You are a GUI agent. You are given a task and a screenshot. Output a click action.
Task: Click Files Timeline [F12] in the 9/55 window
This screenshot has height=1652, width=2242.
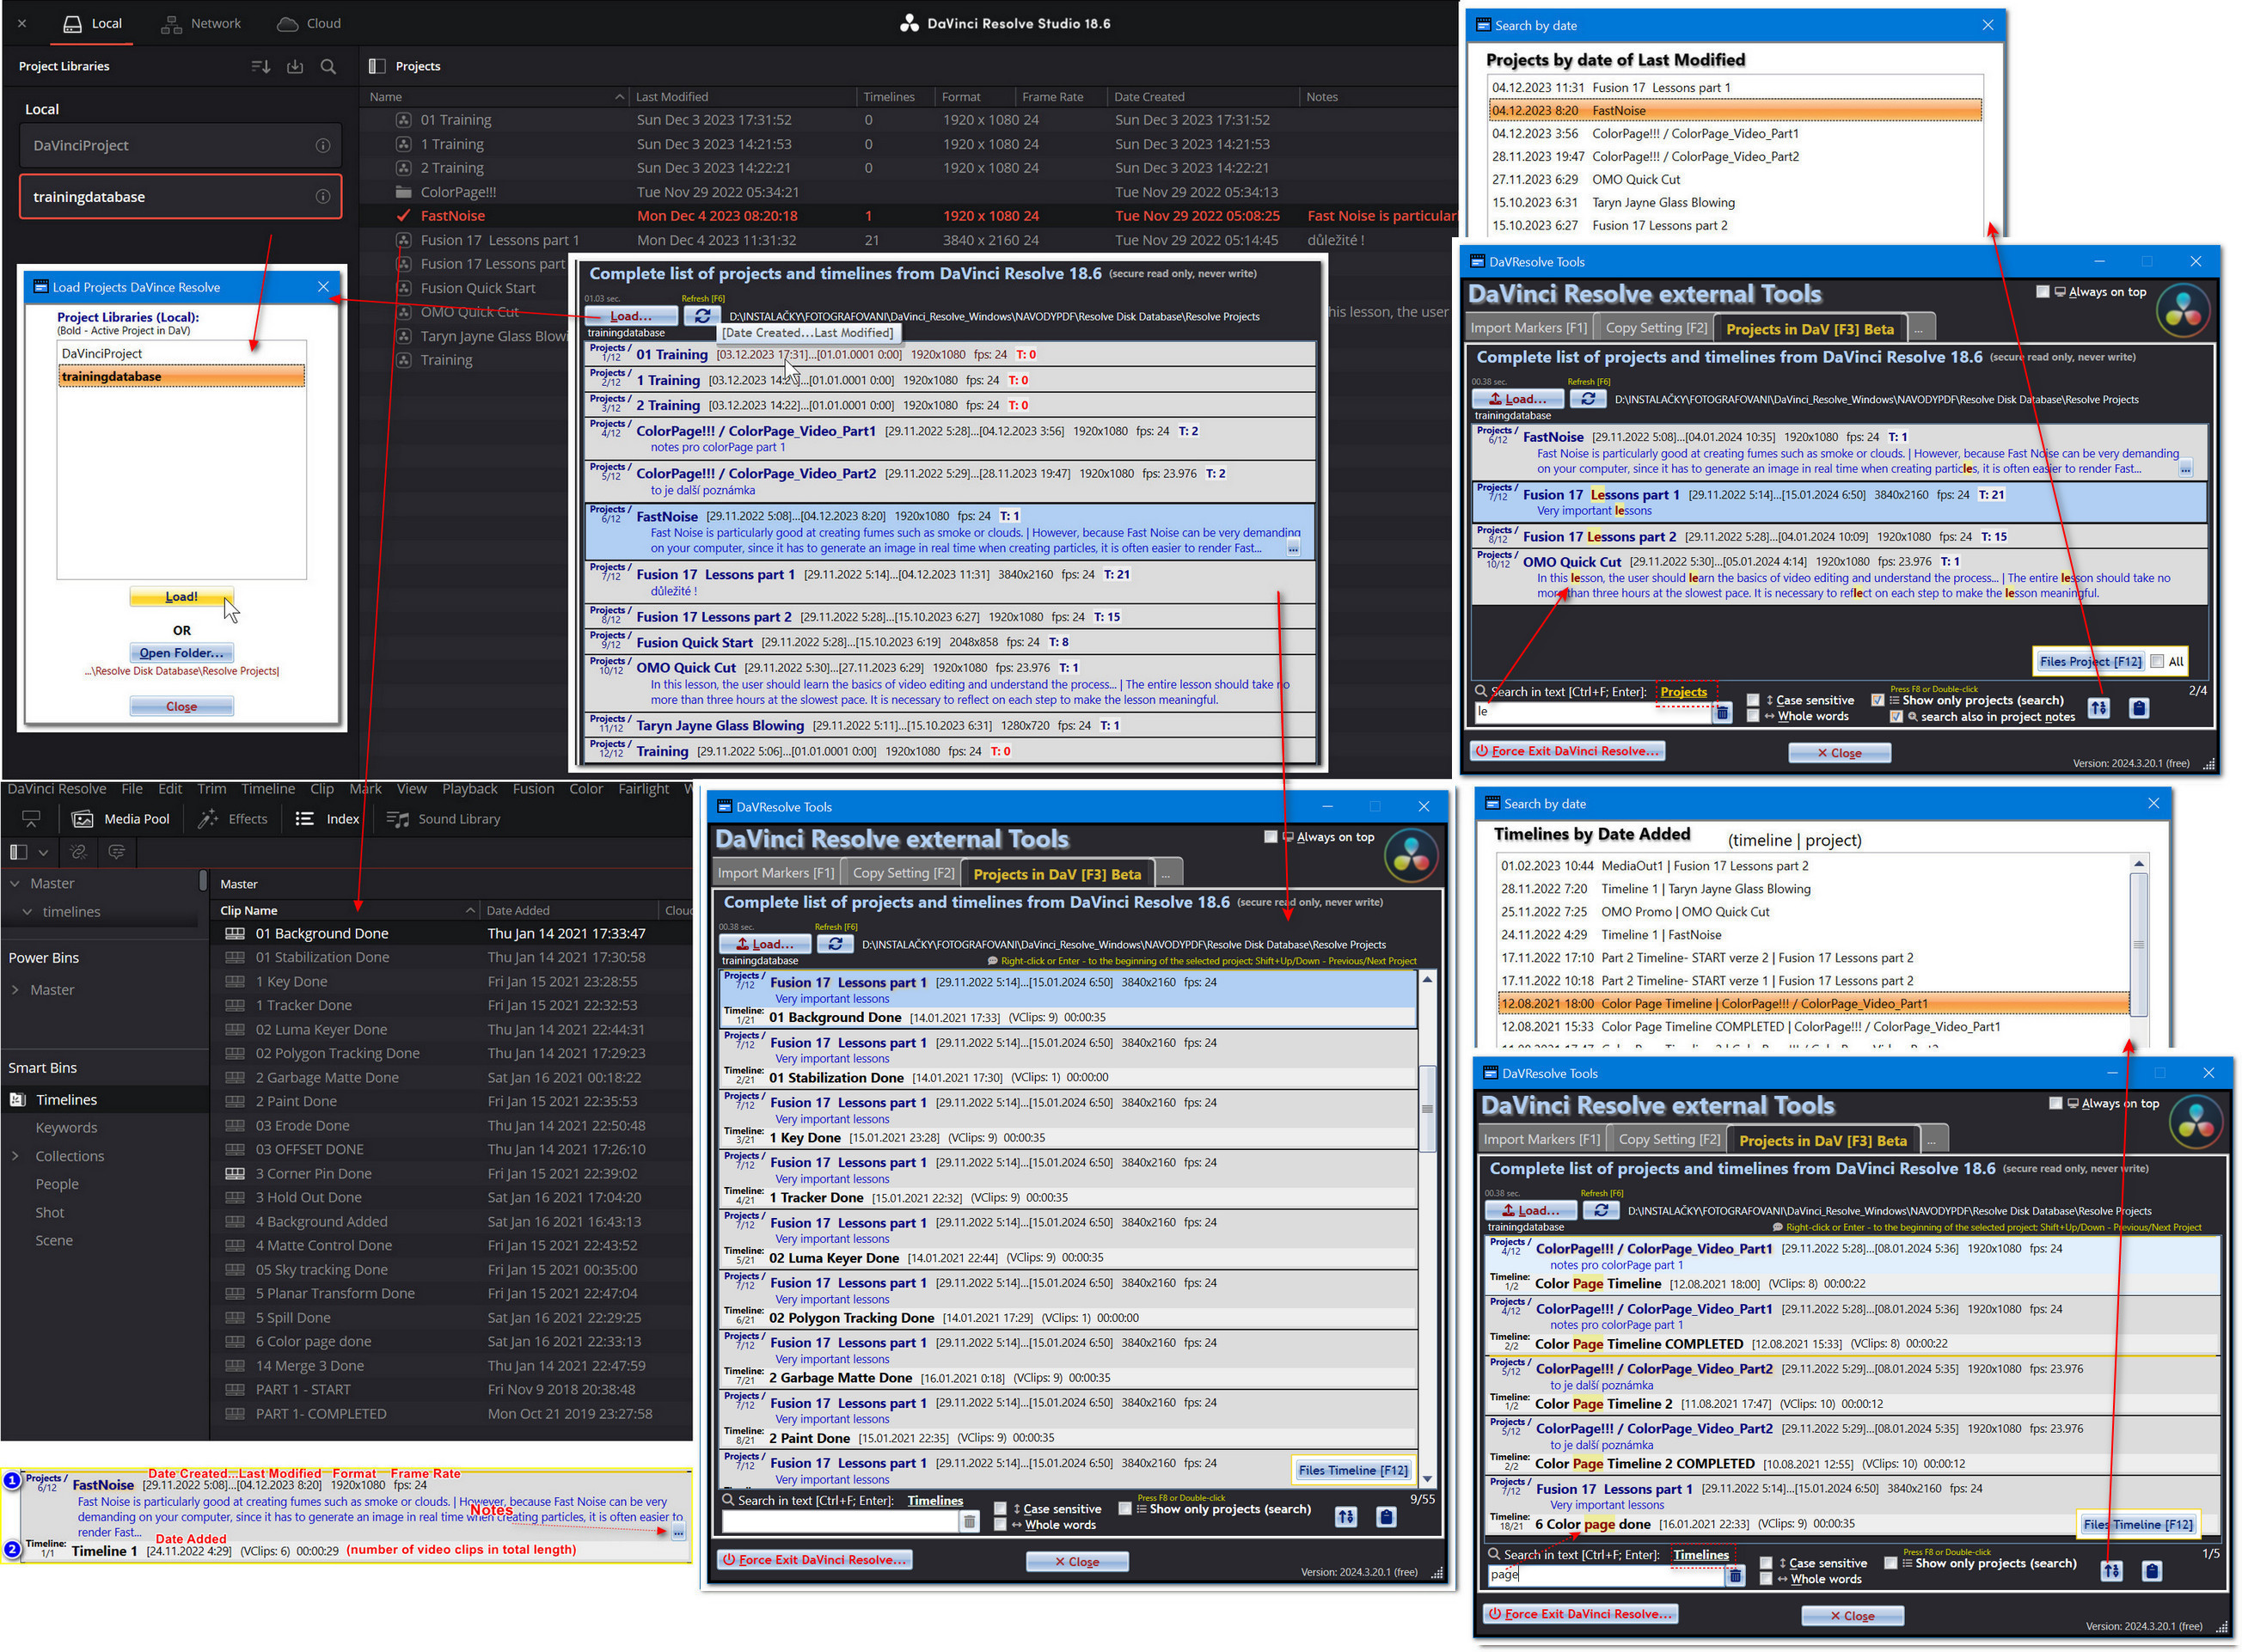[x=1353, y=1470]
